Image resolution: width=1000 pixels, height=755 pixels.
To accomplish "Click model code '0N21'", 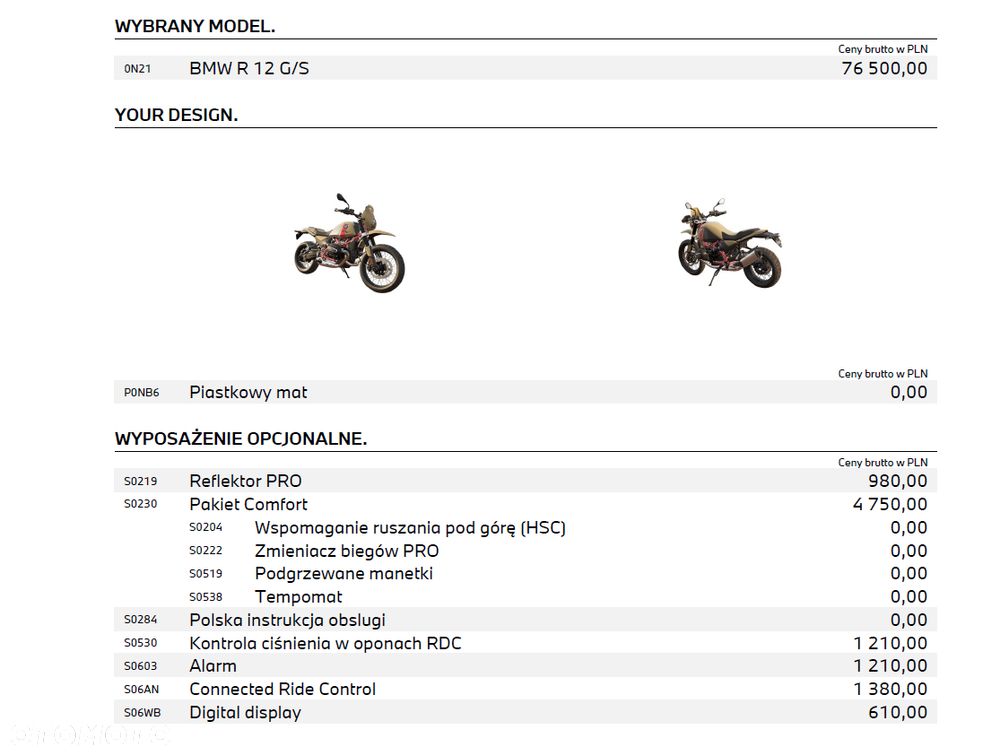I will pos(137,69).
